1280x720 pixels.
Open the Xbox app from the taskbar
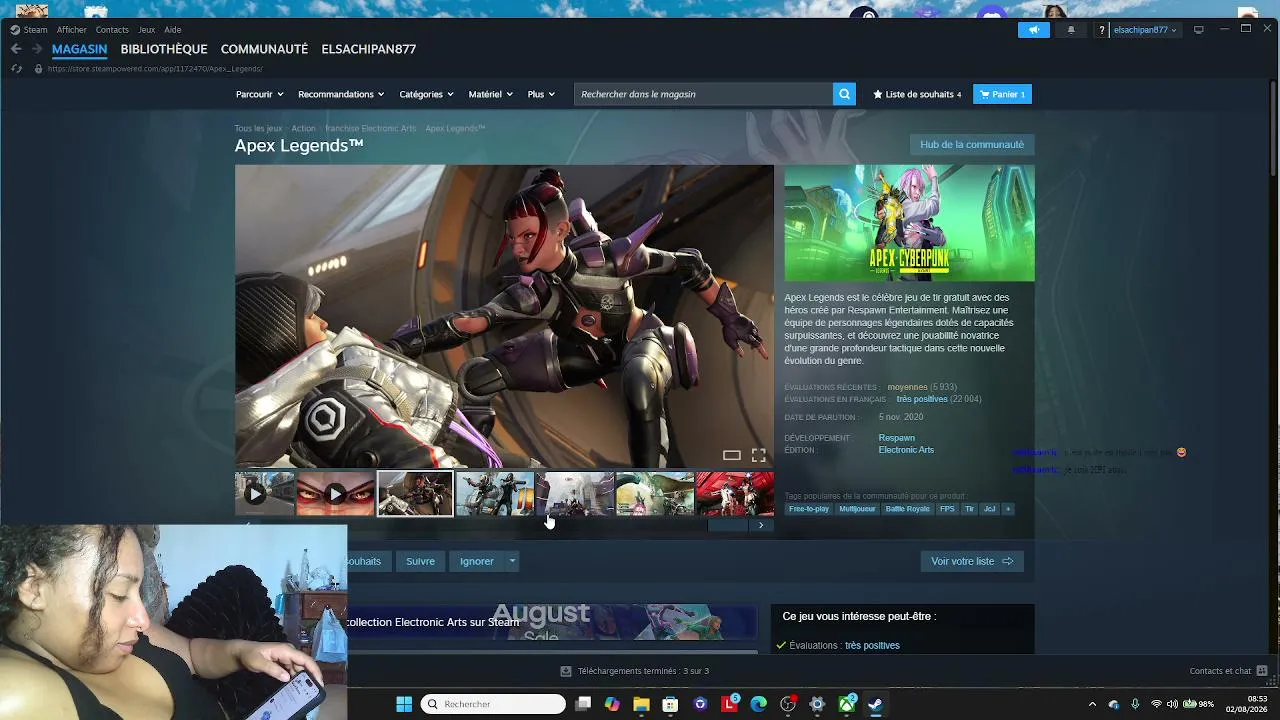coord(847,704)
